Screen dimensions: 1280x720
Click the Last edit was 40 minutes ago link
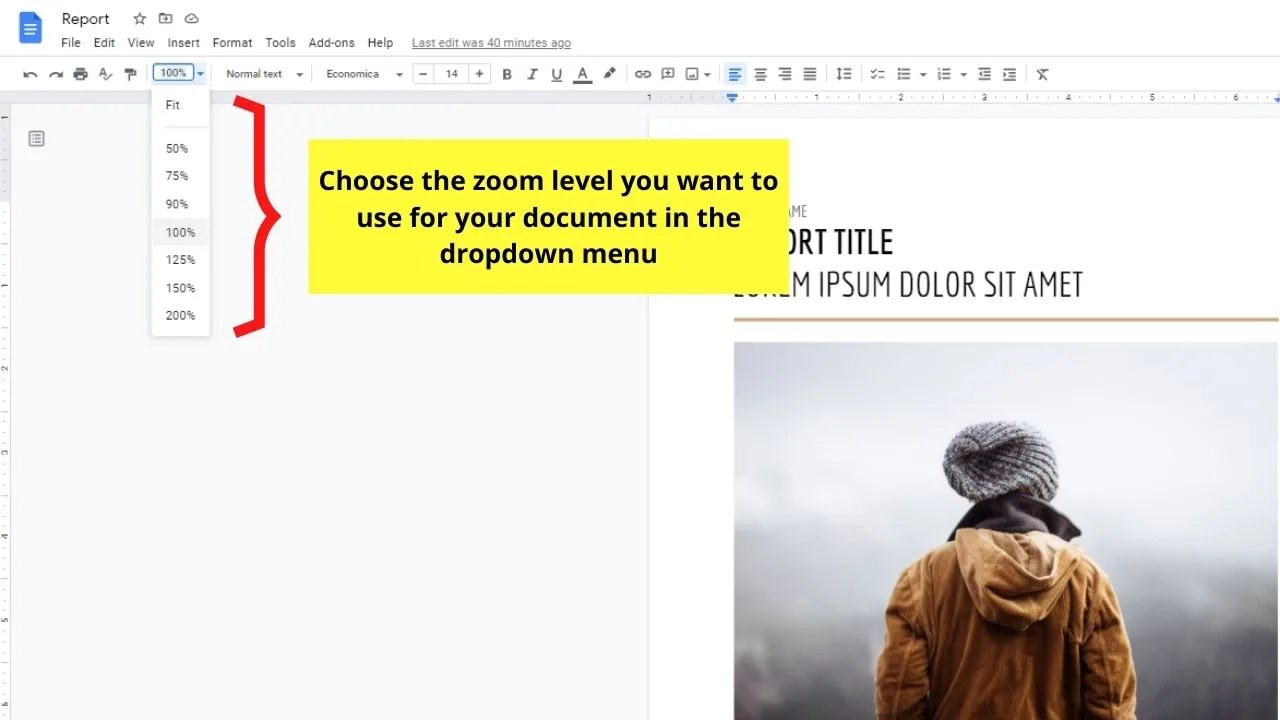pos(491,42)
